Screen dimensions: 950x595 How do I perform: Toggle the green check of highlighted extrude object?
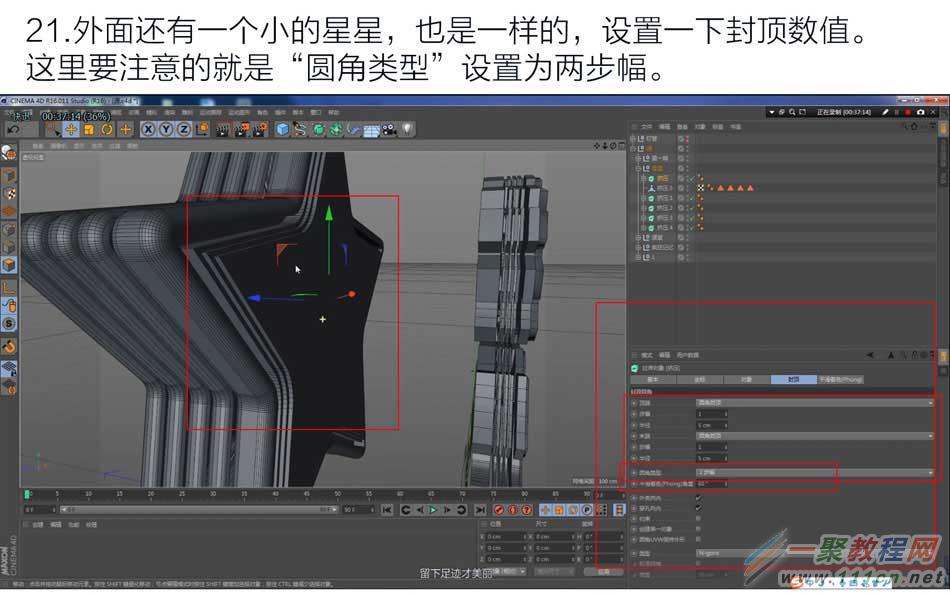(691, 178)
